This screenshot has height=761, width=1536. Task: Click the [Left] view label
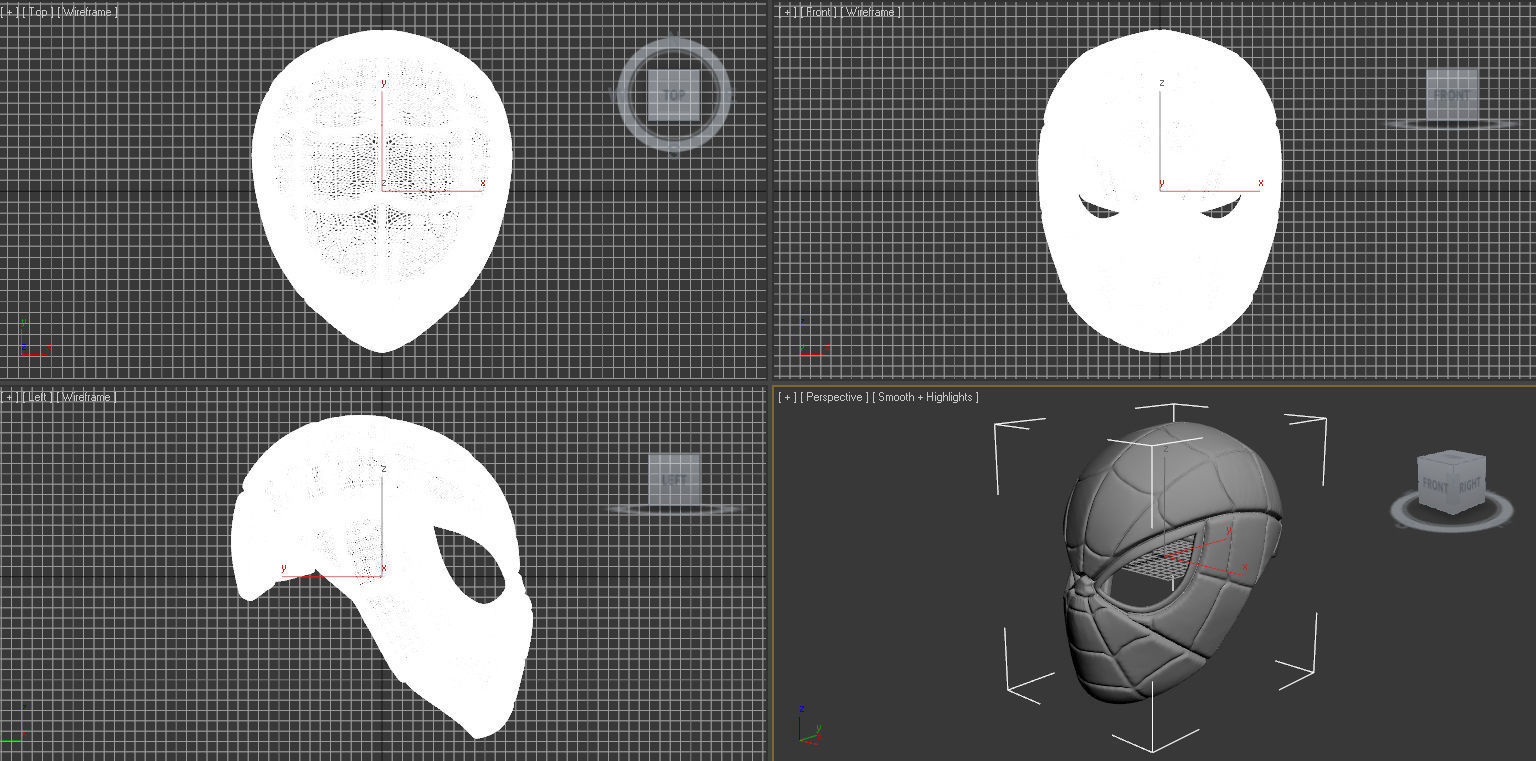click(38, 397)
